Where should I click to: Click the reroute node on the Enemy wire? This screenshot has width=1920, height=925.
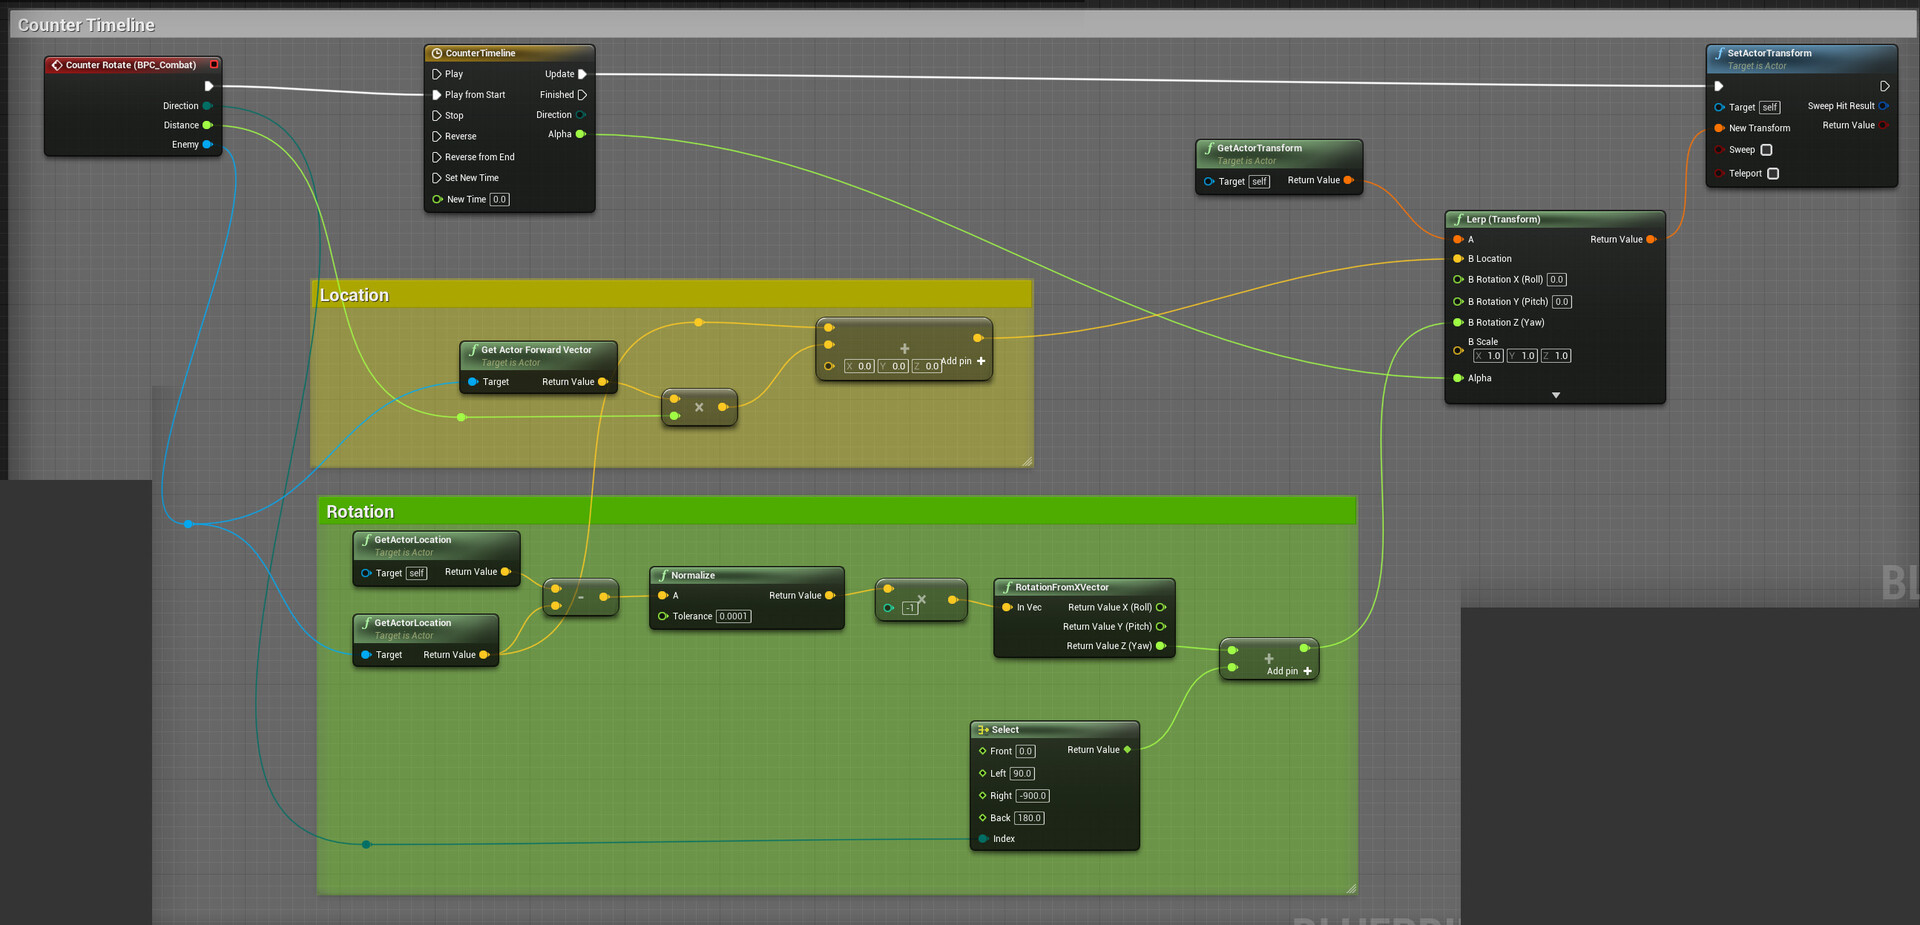[188, 524]
